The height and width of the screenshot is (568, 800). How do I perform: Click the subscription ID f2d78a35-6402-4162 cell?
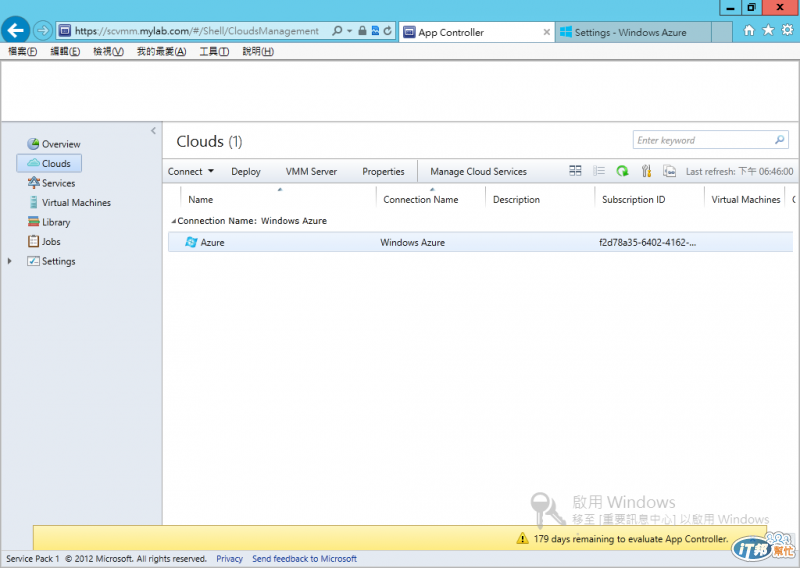click(647, 242)
